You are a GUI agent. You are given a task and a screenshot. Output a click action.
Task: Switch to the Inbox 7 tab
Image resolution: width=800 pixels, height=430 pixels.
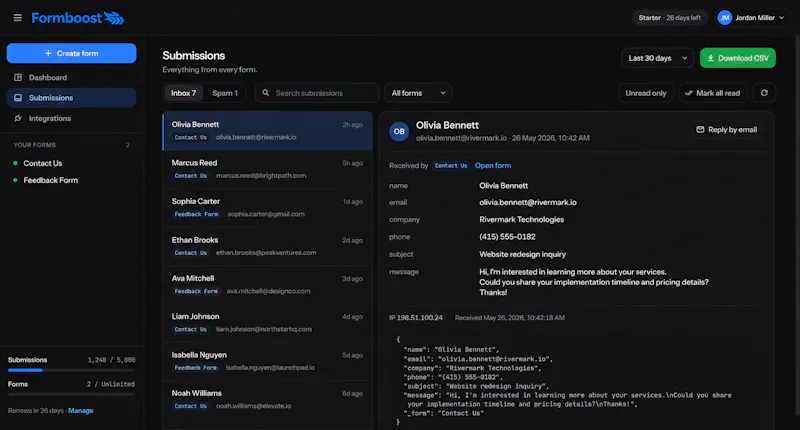(183, 93)
